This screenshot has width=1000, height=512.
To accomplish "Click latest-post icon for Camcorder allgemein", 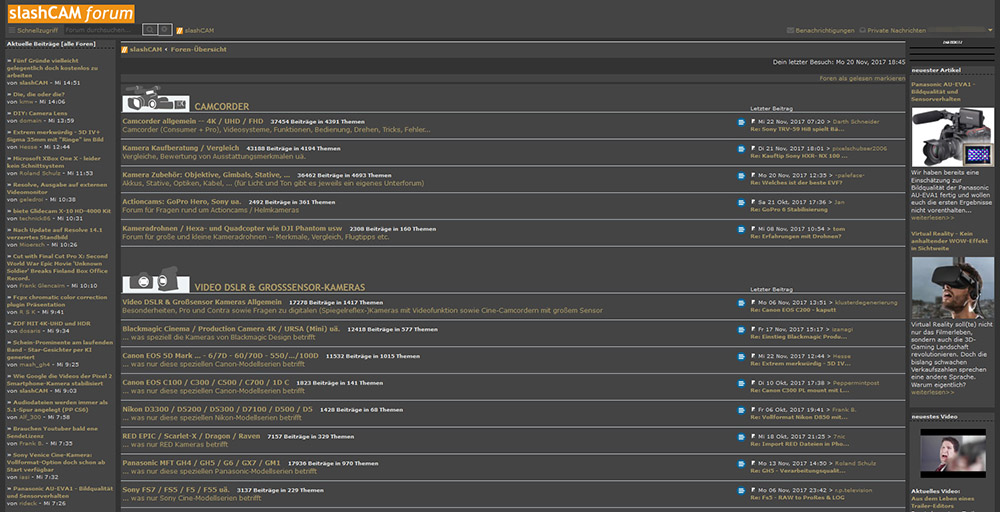I will tap(741, 122).
